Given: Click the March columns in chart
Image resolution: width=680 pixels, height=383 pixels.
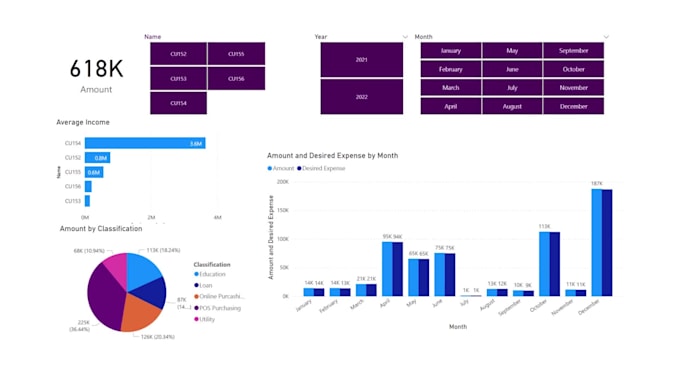Looking at the screenshot, I should (366, 290).
